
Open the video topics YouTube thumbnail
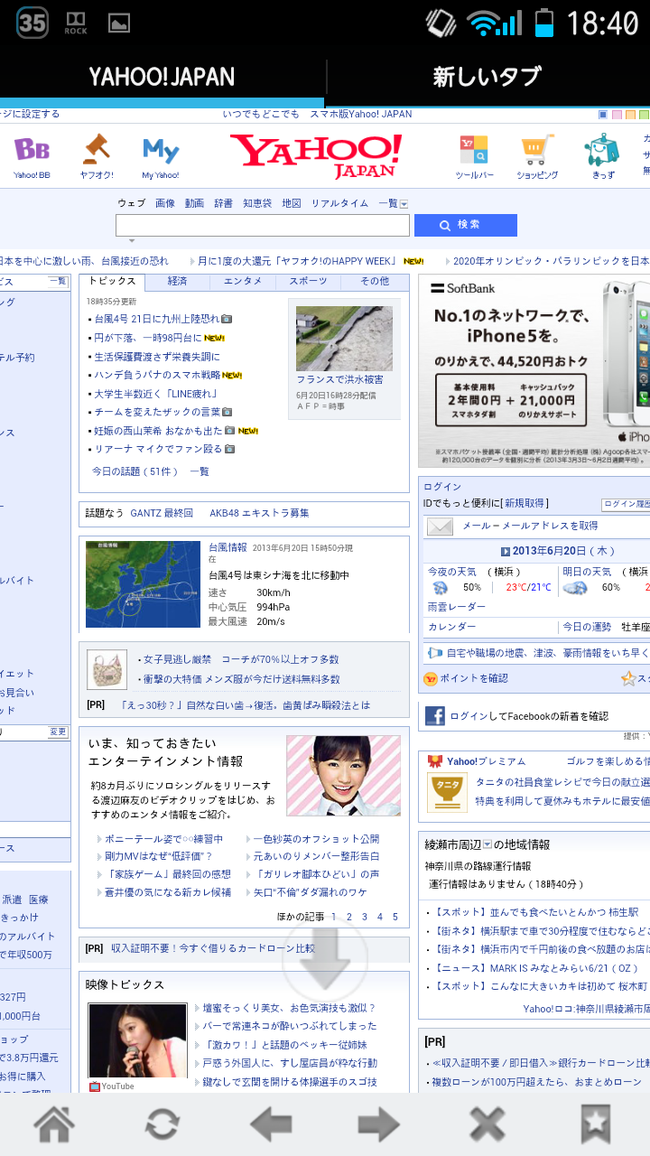click(138, 1040)
